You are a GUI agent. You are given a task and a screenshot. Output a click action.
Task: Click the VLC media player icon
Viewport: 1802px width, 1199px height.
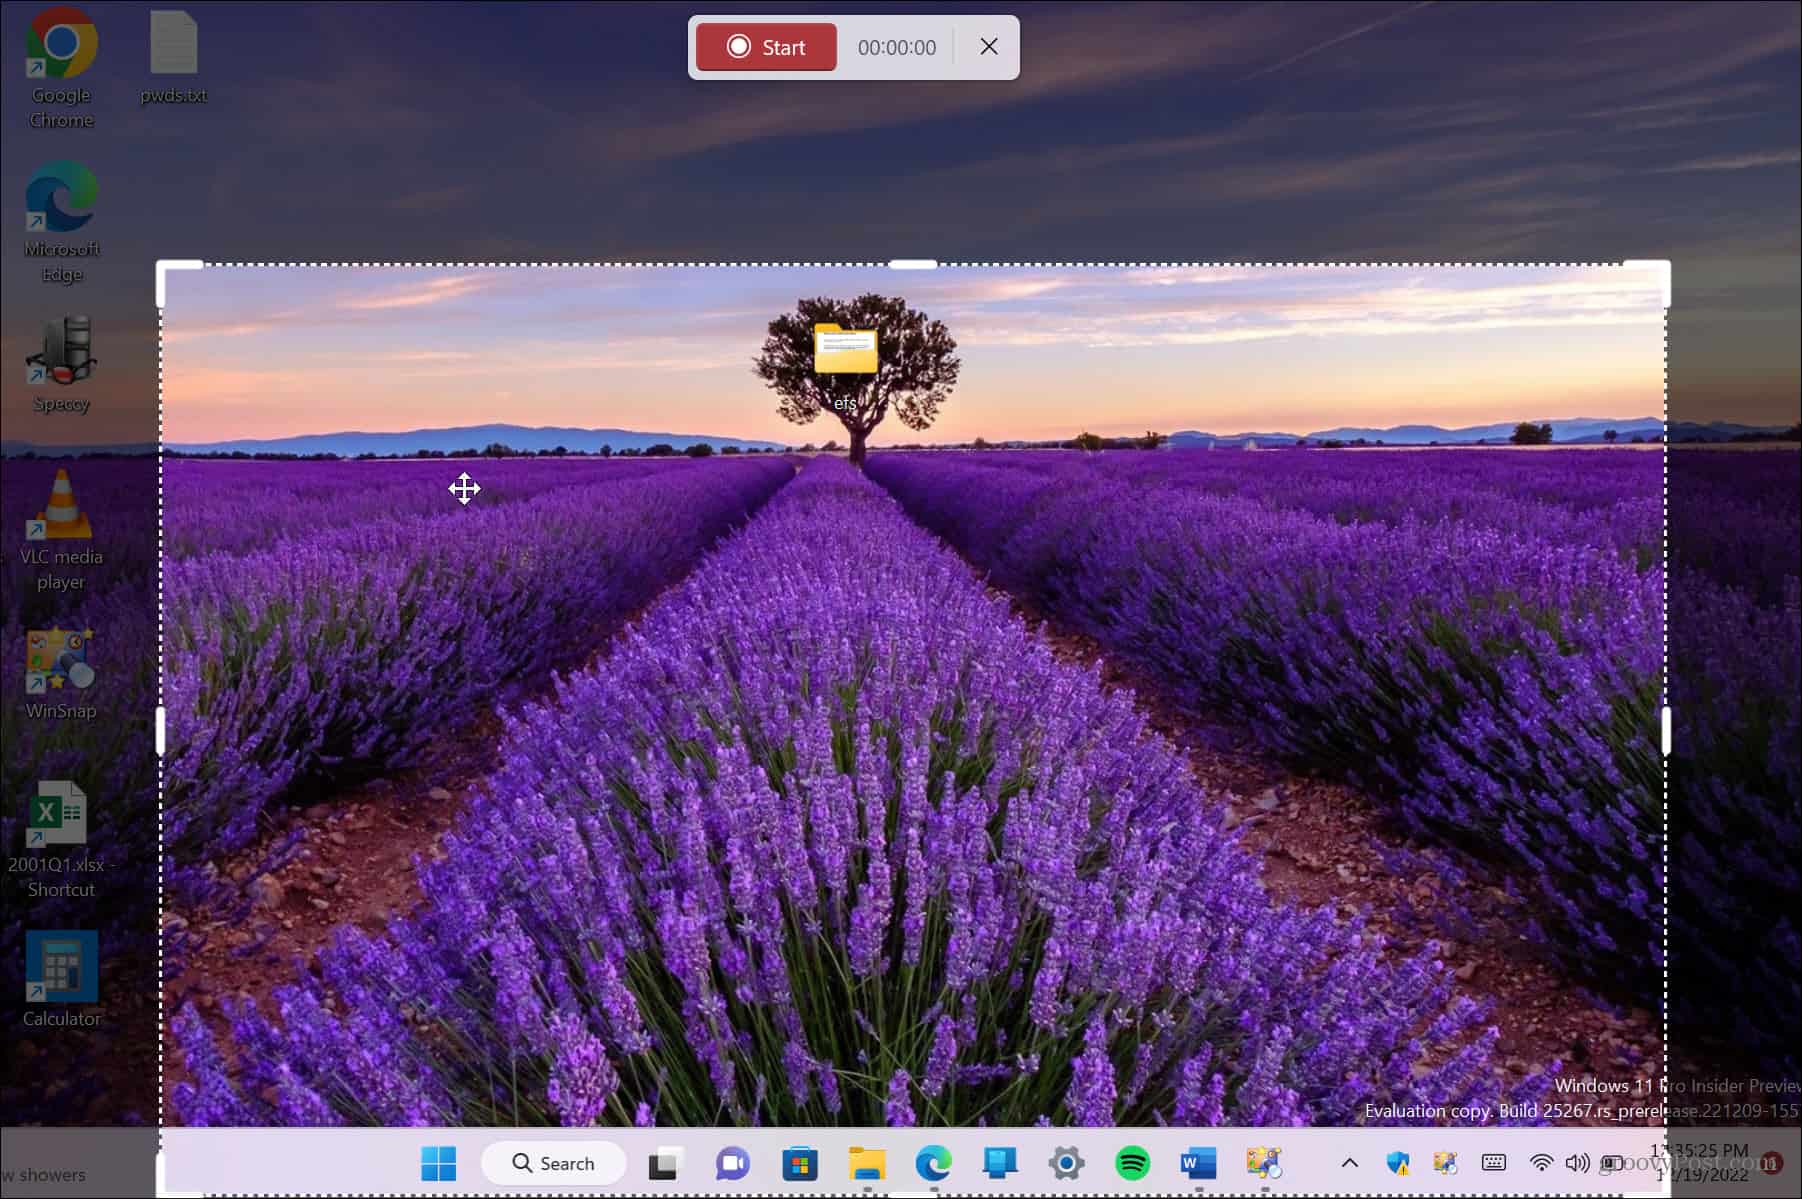(61, 507)
